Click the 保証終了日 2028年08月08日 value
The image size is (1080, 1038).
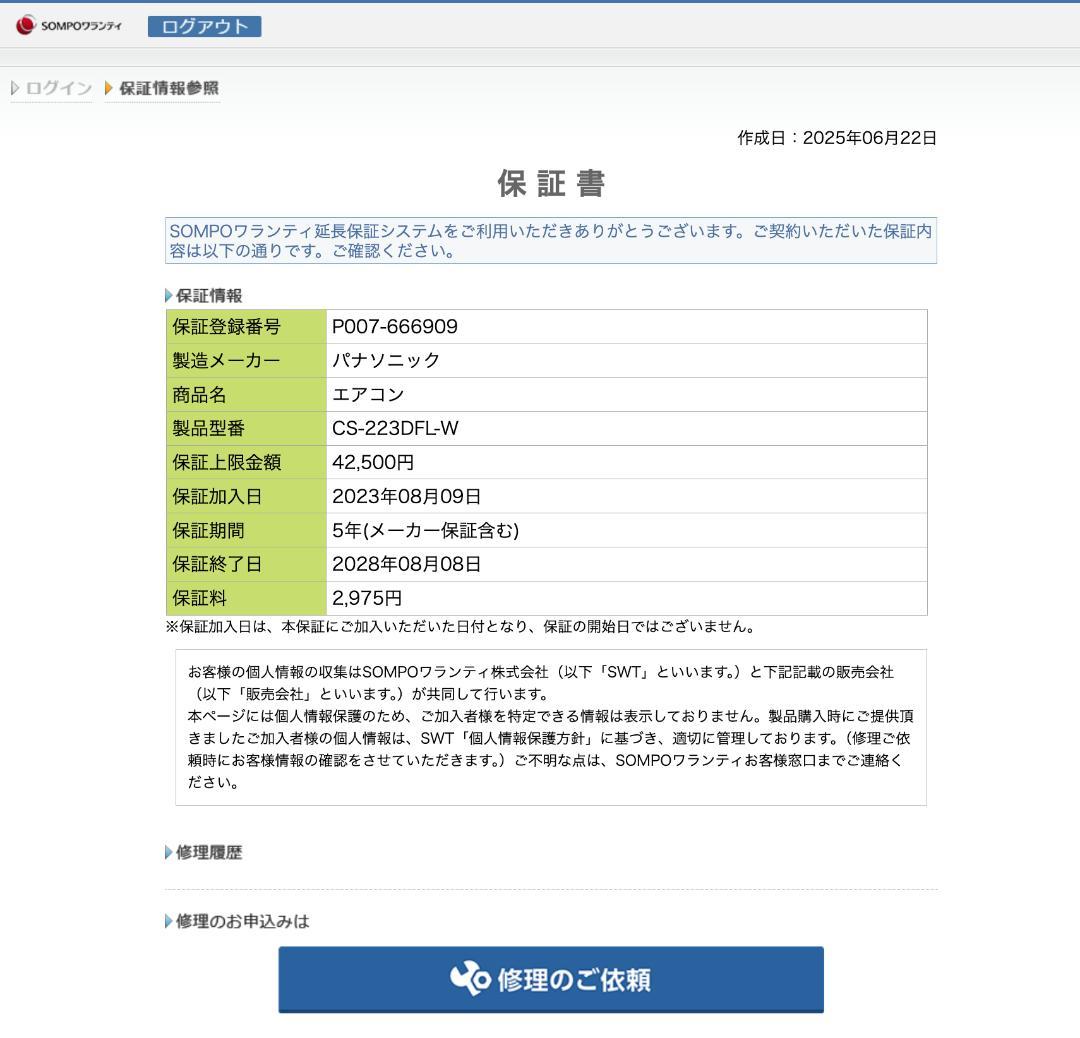(x=406, y=565)
